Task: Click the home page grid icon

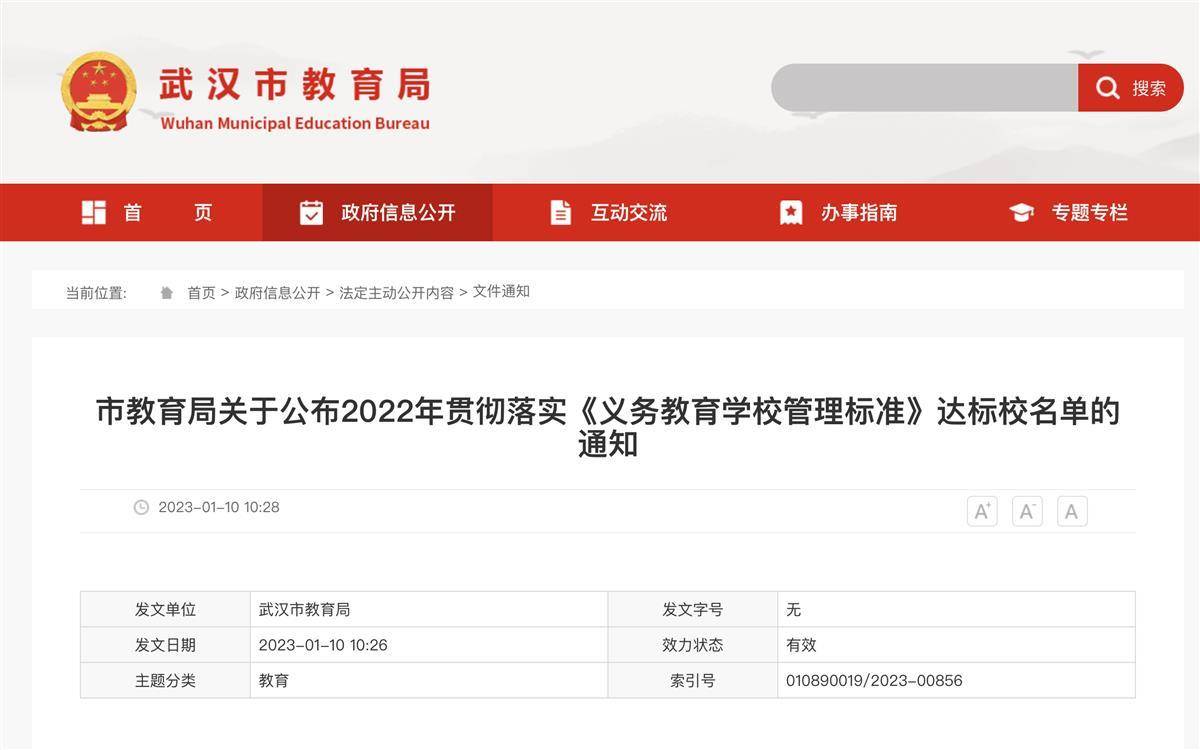Action: (x=94, y=212)
